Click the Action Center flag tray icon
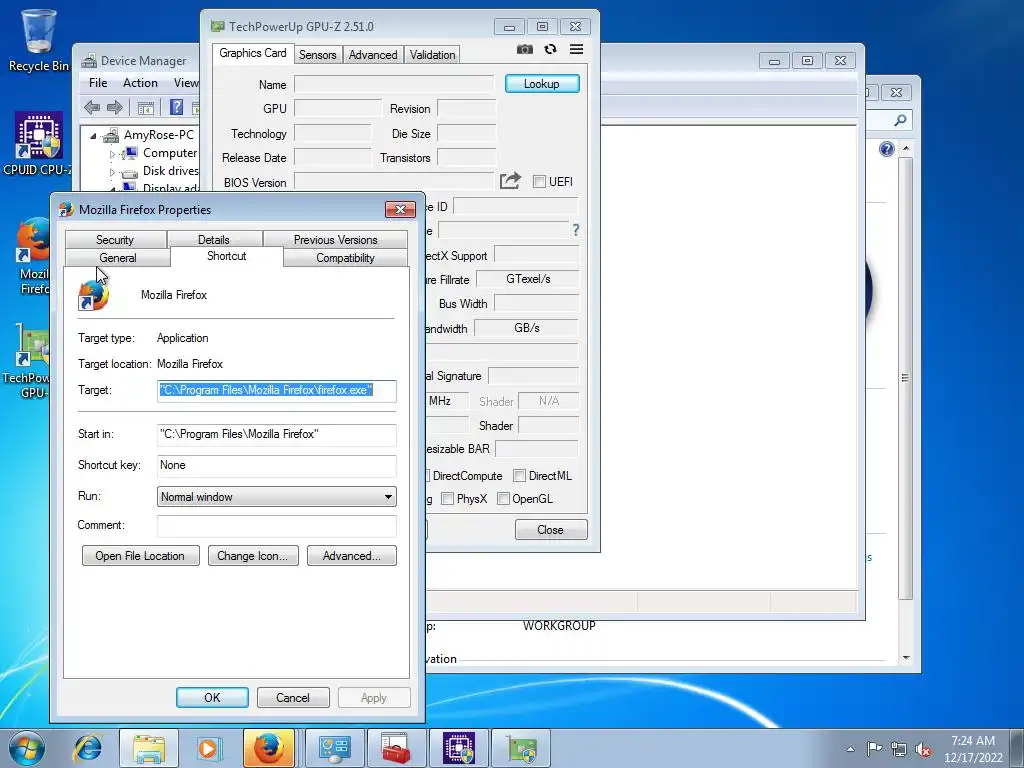This screenshot has width=1024, height=768. point(874,748)
